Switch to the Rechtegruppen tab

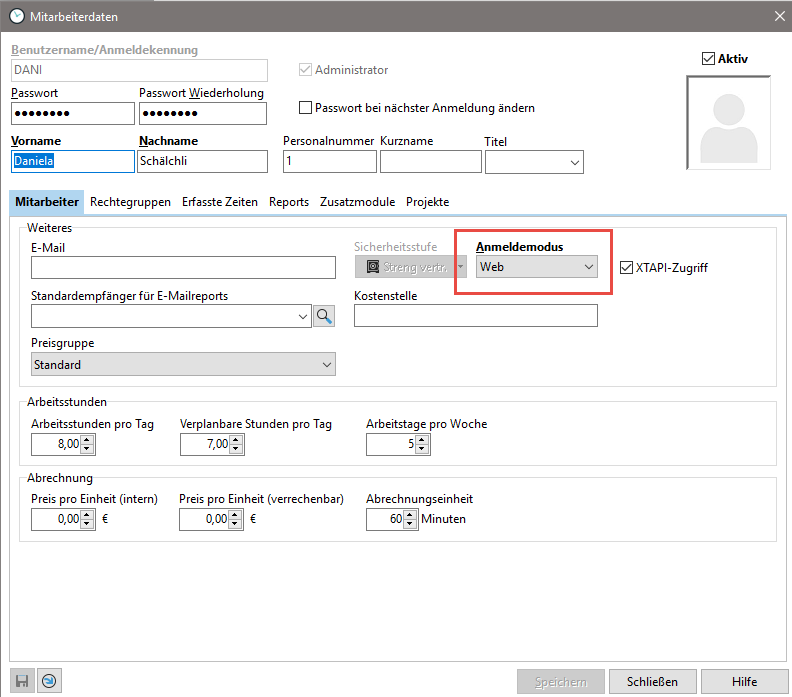pyautogui.click(x=130, y=202)
